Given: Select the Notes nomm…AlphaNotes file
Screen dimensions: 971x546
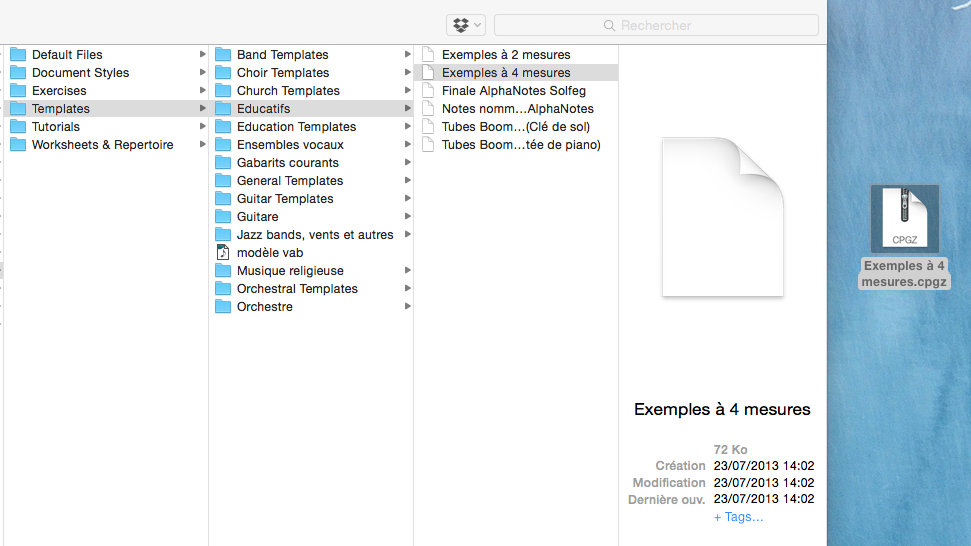Looking at the screenshot, I should pyautogui.click(x=517, y=109).
